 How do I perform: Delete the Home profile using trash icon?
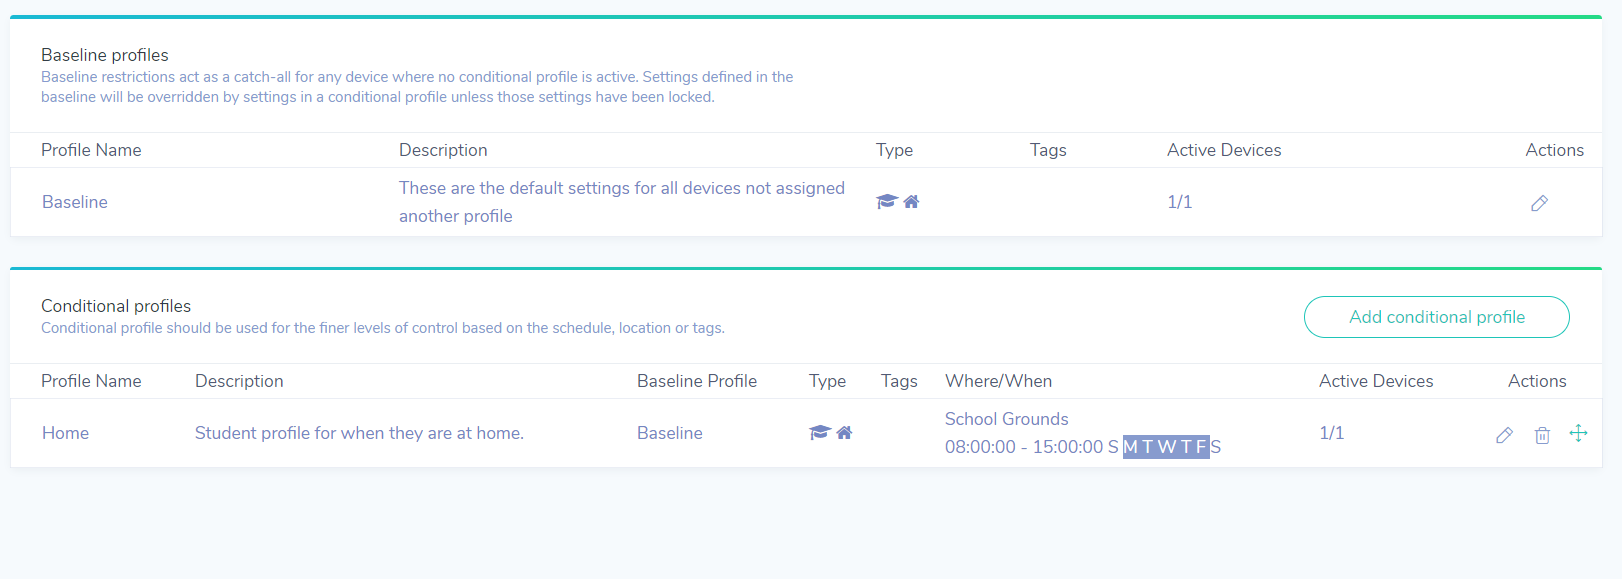[1542, 435]
